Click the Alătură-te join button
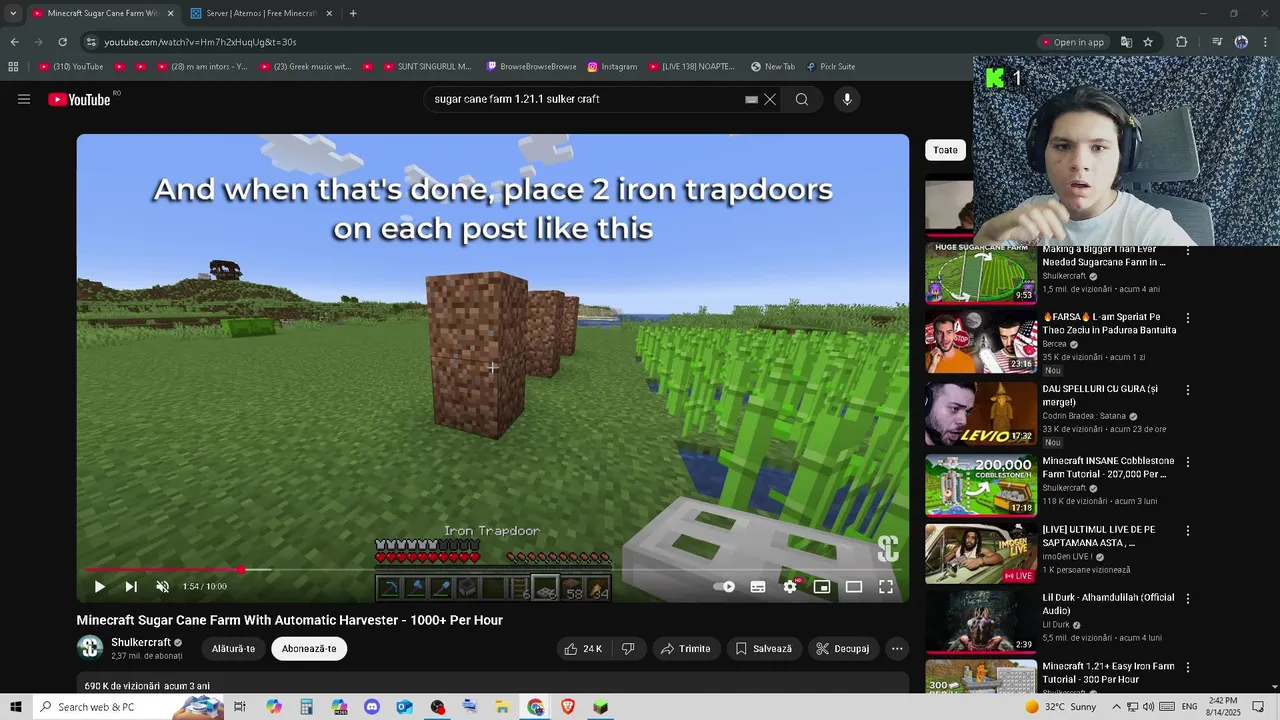 pyautogui.click(x=233, y=649)
